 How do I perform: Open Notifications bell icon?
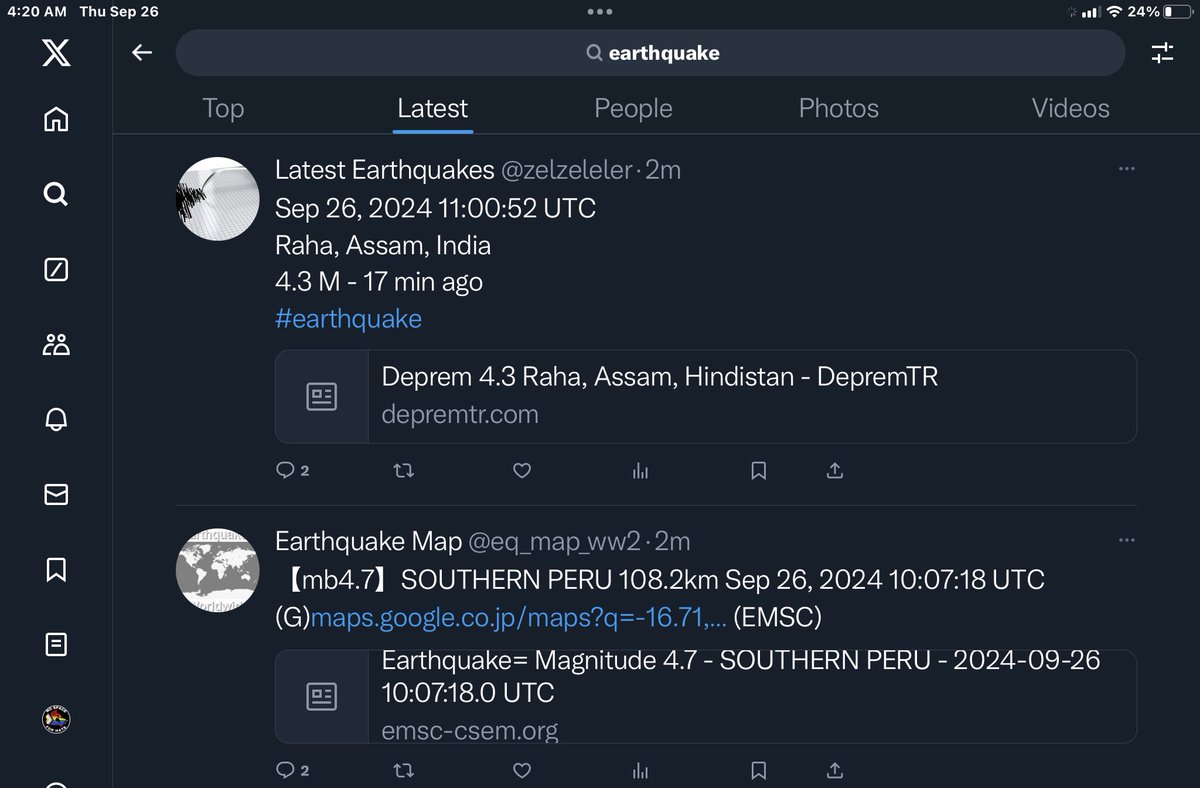56,420
